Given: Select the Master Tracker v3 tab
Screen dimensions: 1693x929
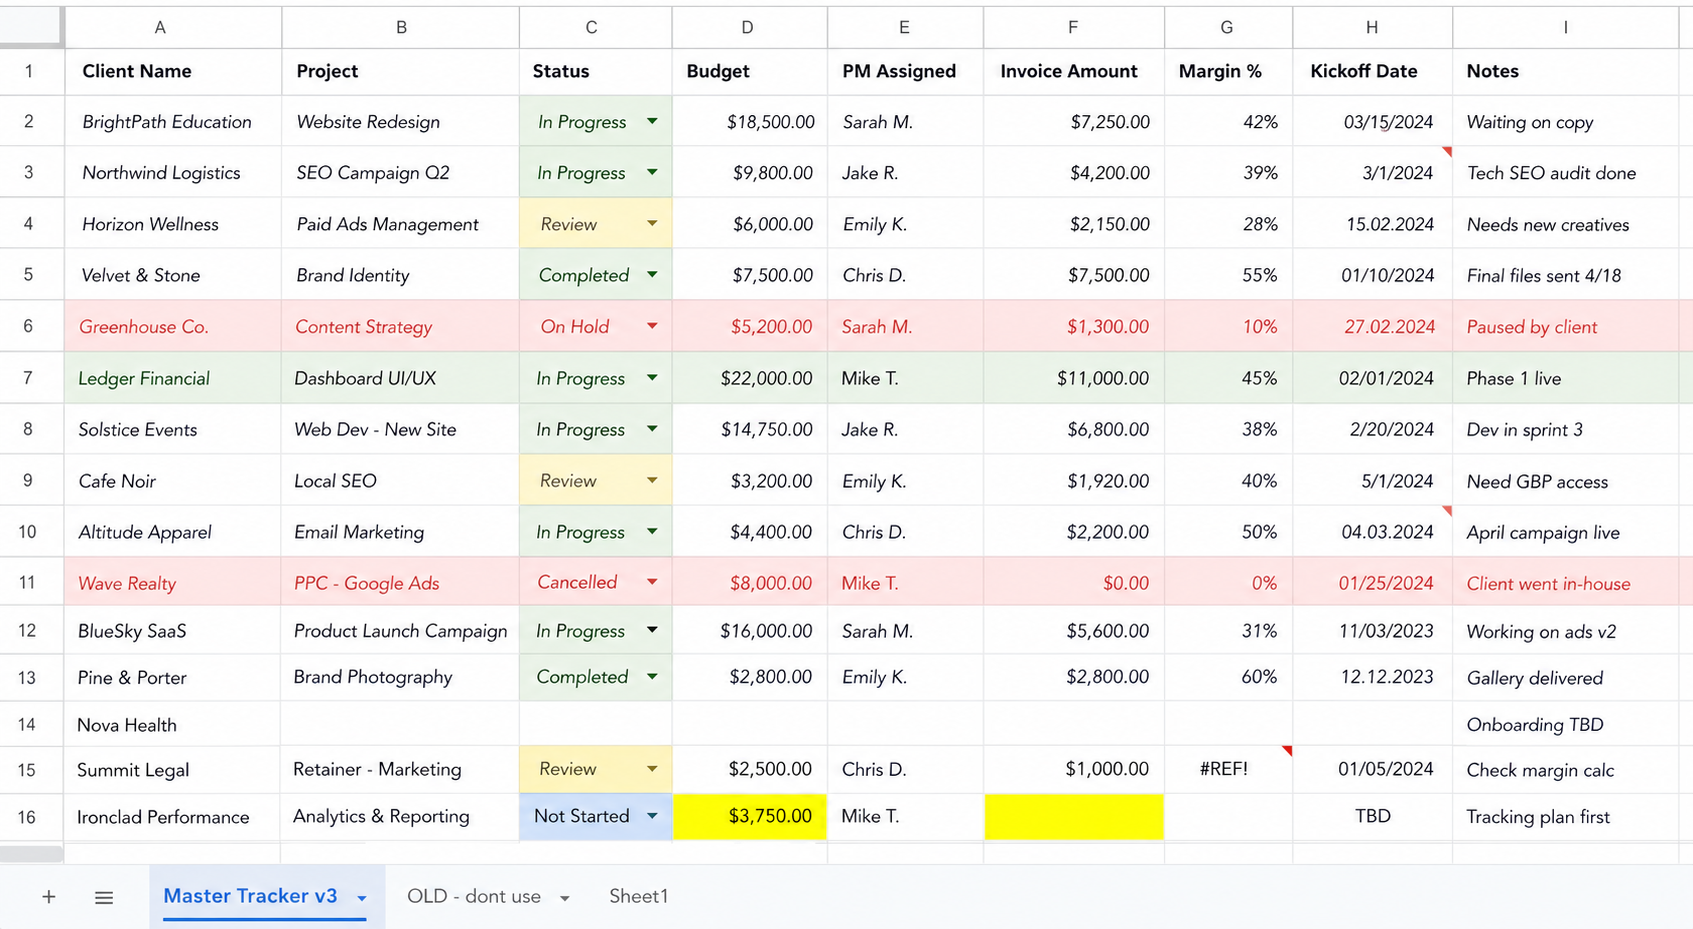Looking at the screenshot, I should click(x=250, y=896).
